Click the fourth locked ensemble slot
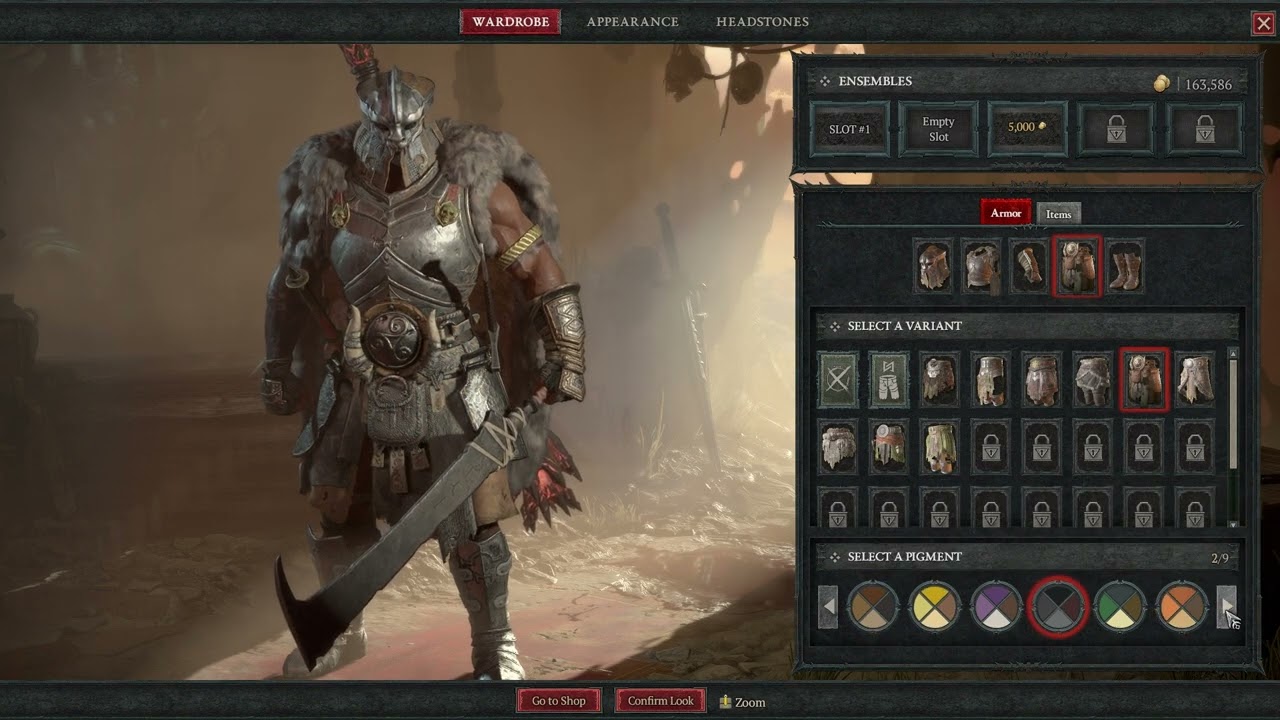Image resolution: width=1280 pixels, height=720 pixels. 1116,129
